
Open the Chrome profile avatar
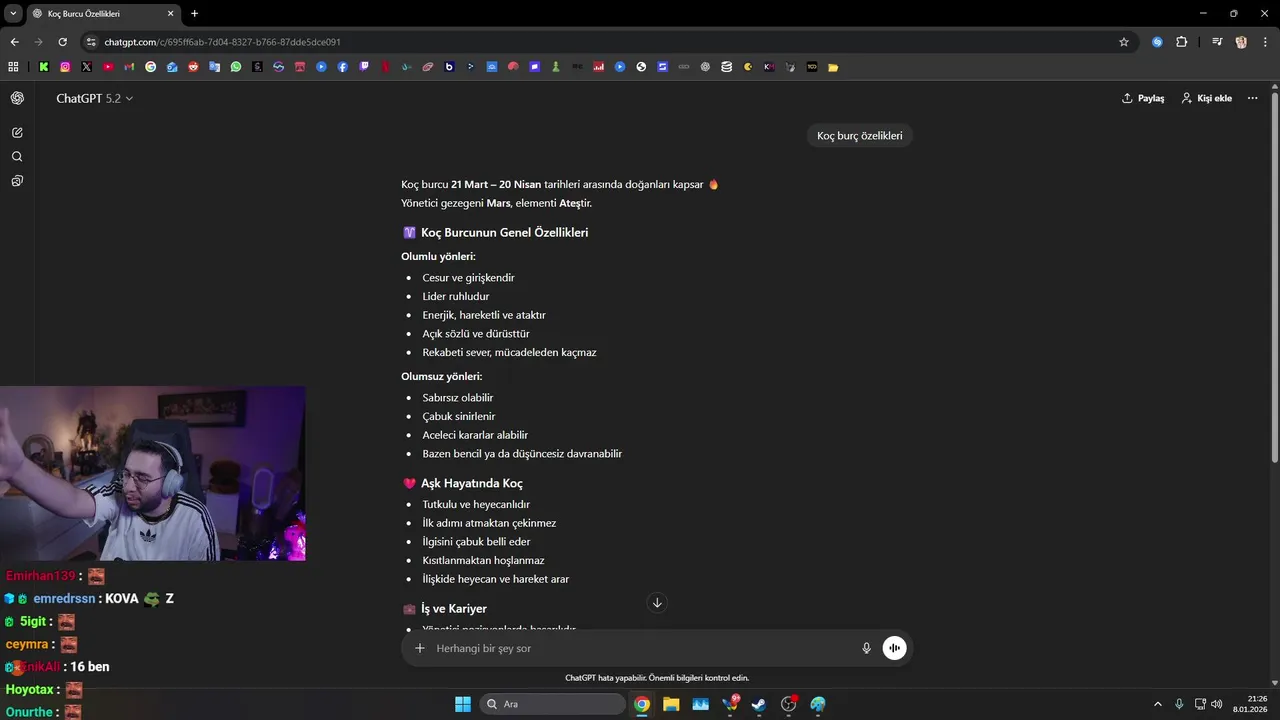[x=1241, y=42]
